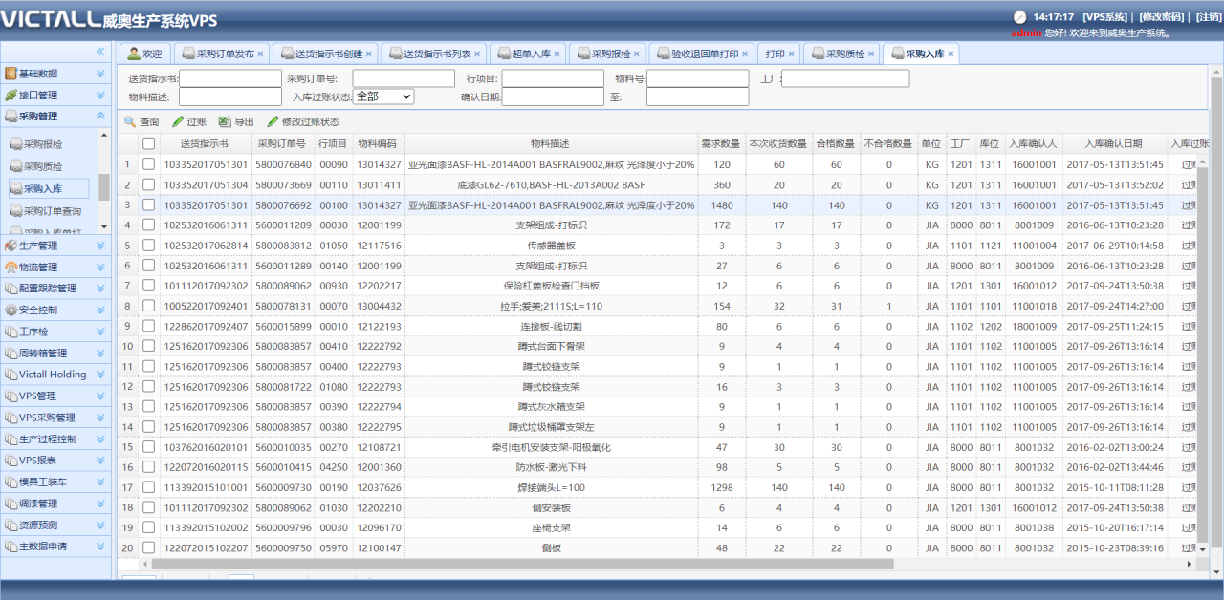The width and height of the screenshot is (1224, 601).
Task: Switch to the 欢迎 tab
Action: 144,54
